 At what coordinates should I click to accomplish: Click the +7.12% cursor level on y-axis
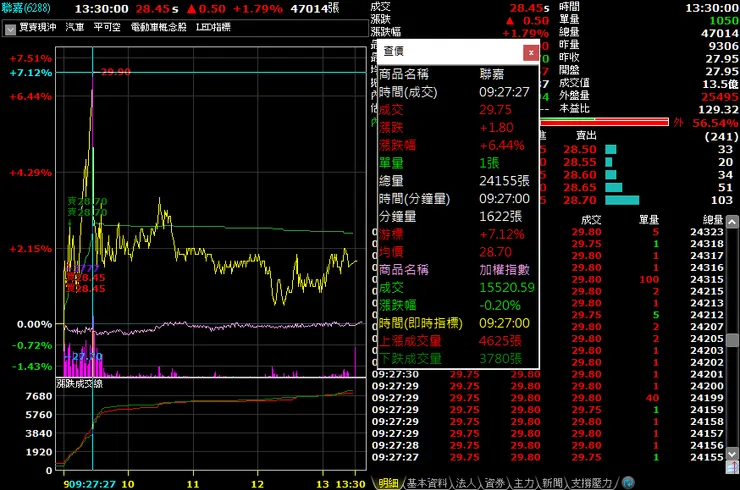(x=31, y=73)
